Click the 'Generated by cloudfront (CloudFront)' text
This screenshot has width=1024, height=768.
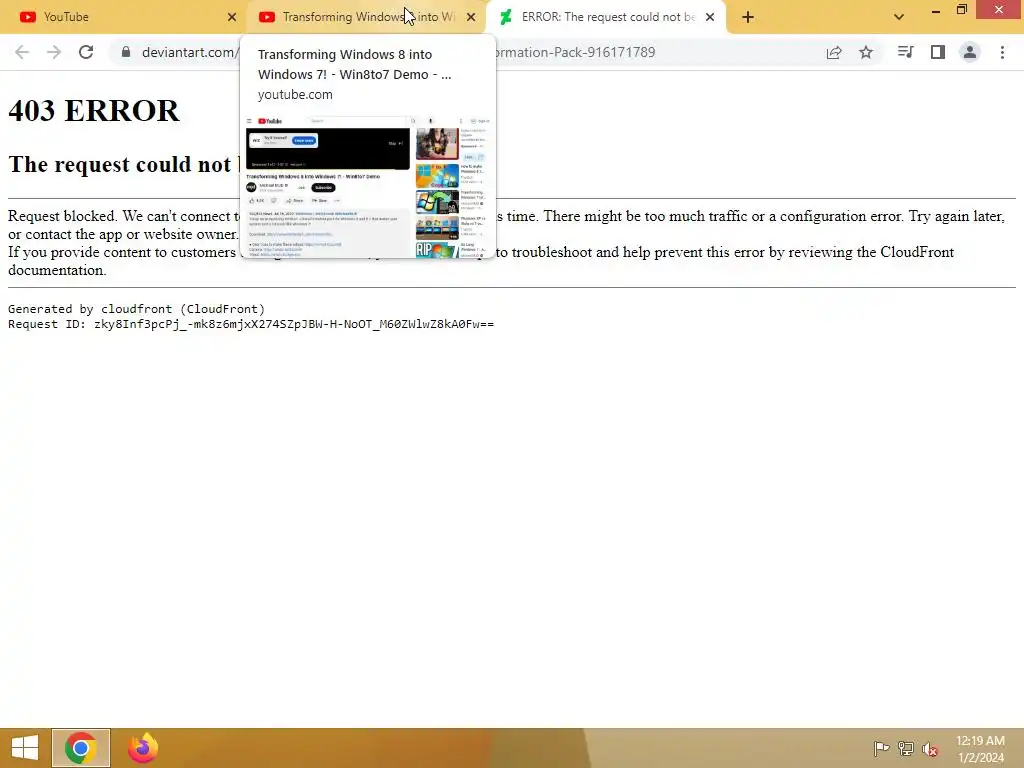pyautogui.click(x=136, y=309)
